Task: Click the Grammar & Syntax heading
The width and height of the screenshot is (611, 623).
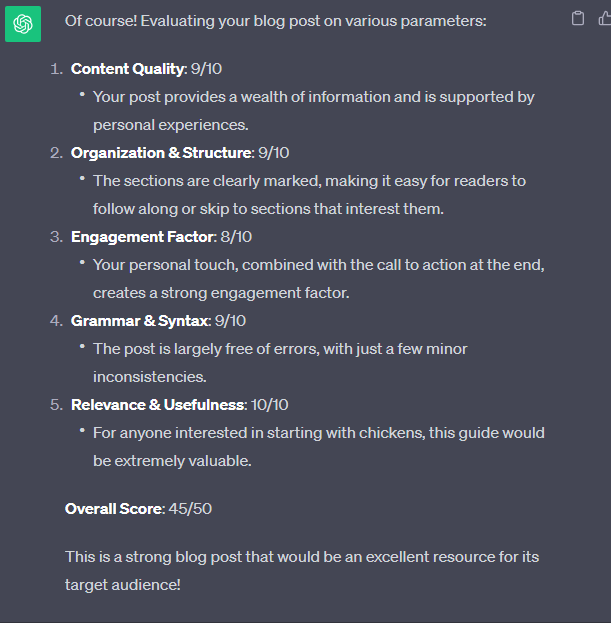Action: point(140,321)
